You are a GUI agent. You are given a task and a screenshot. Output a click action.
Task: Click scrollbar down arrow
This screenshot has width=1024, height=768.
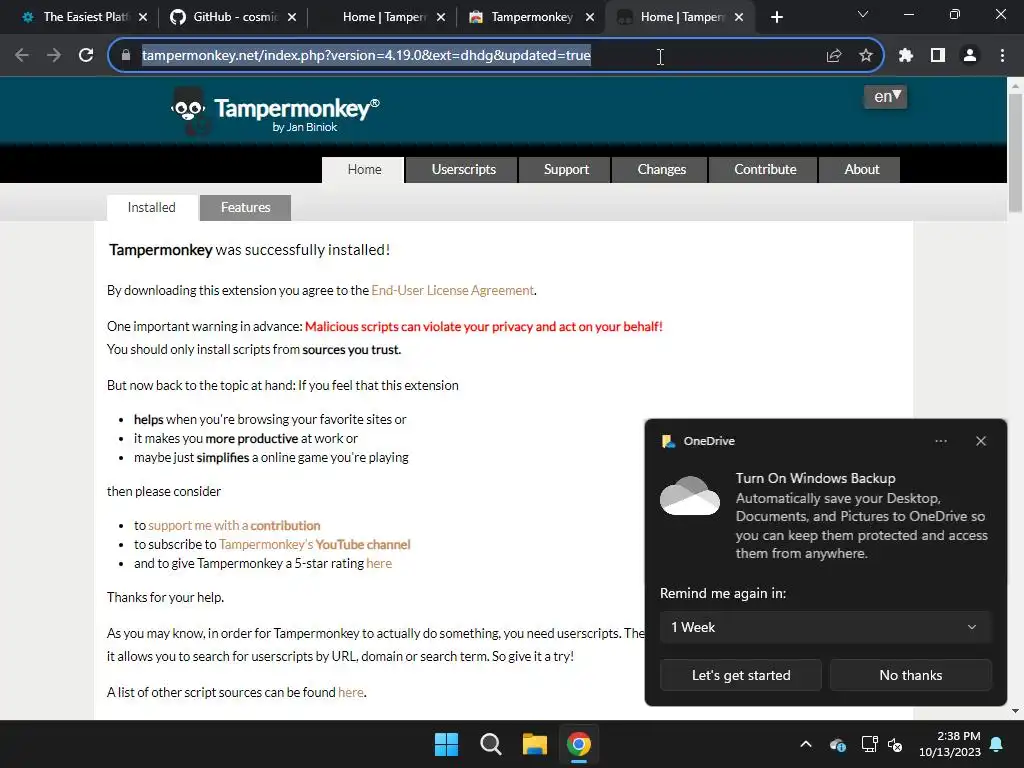(1015, 711)
